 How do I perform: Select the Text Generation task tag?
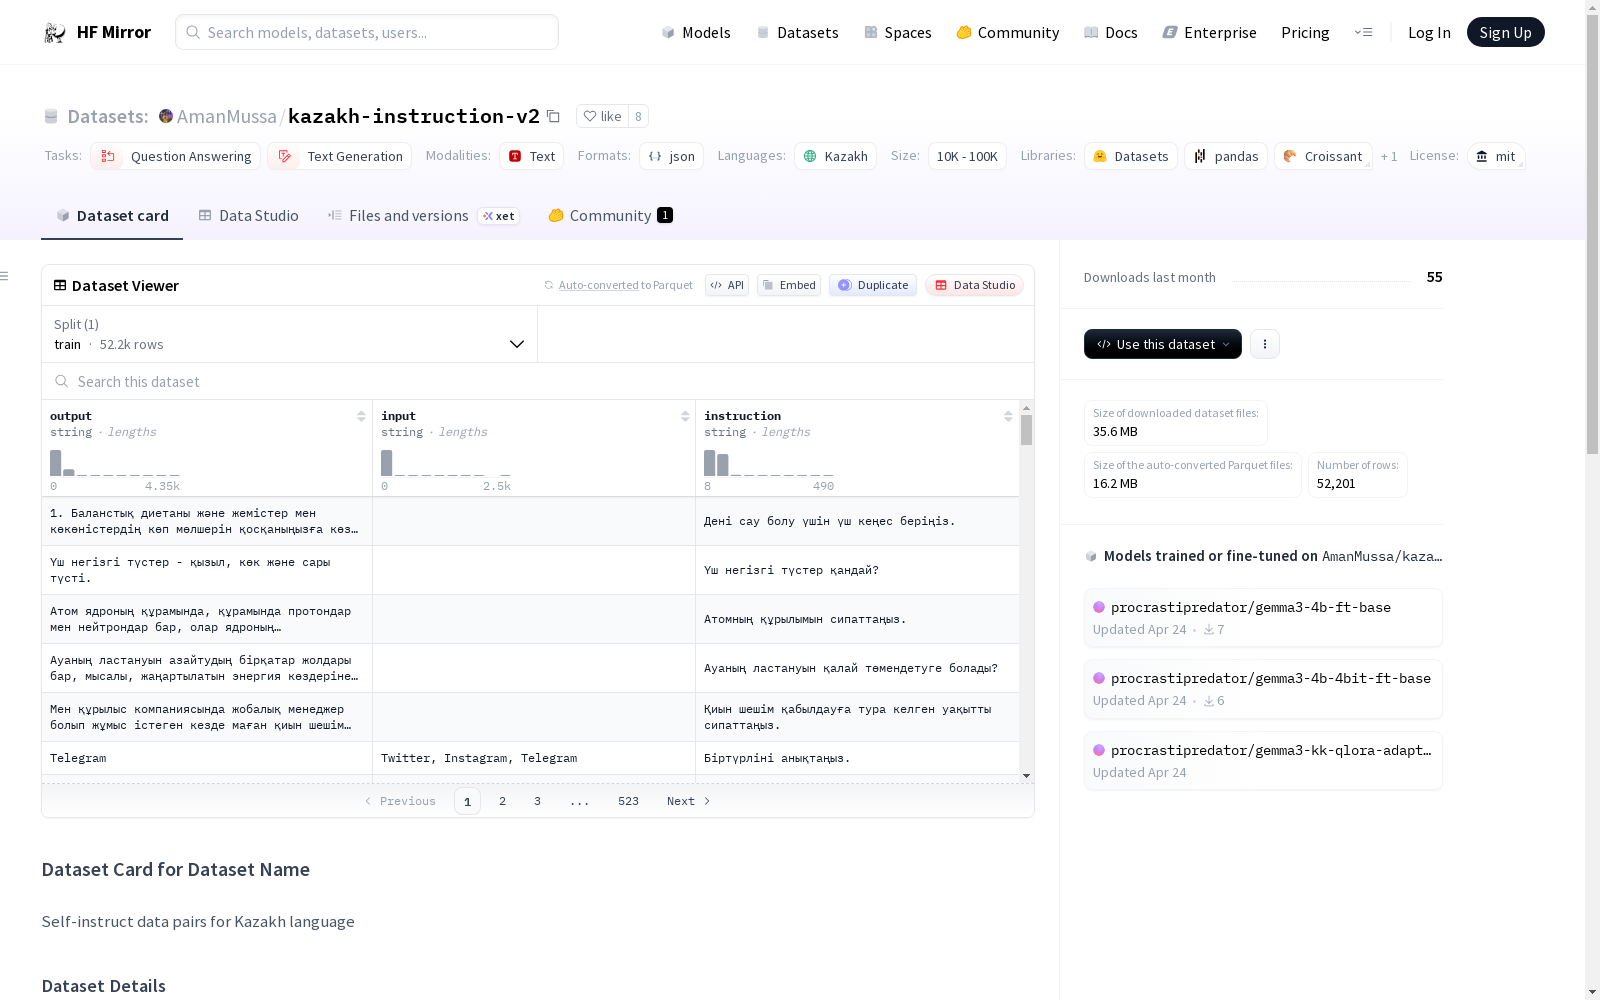pos(339,156)
